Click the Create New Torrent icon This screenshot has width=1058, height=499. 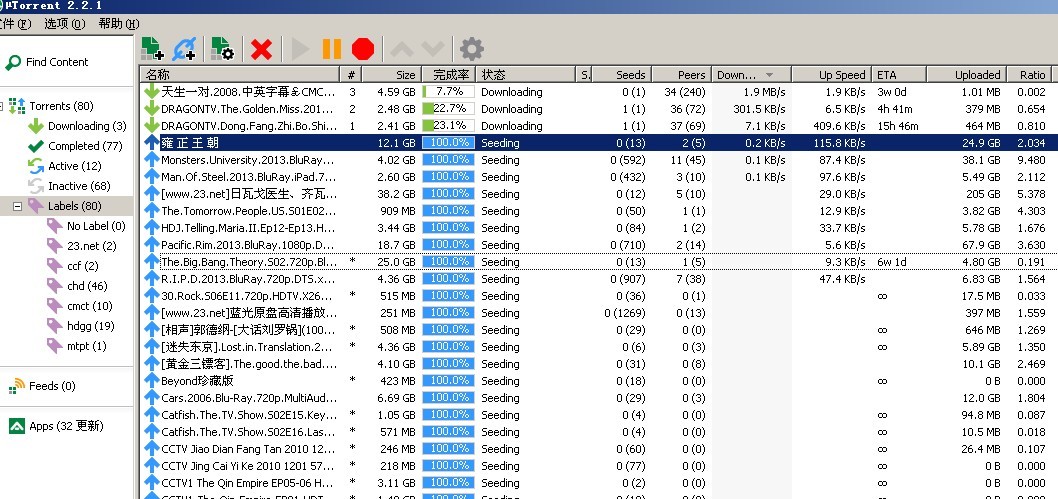point(222,49)
